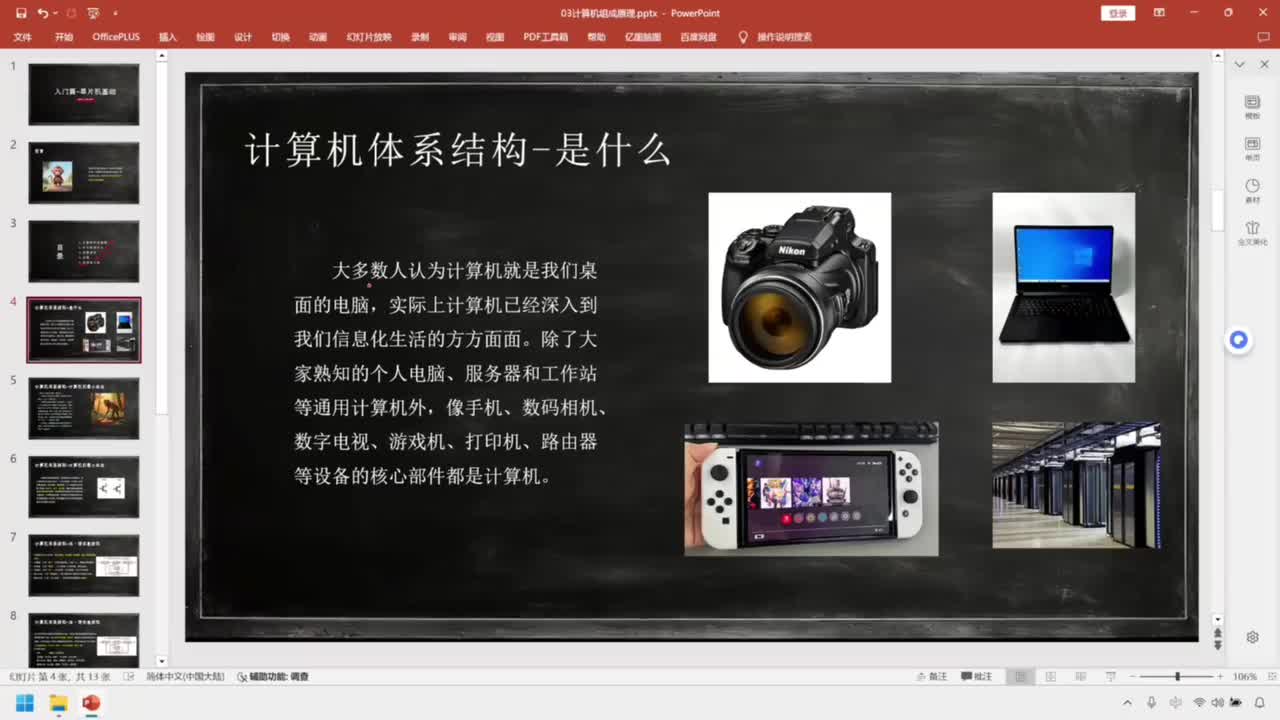Switch to Normal view in status bar
This screenshot has height=720, width=1280.
(x=1020, y=677)
